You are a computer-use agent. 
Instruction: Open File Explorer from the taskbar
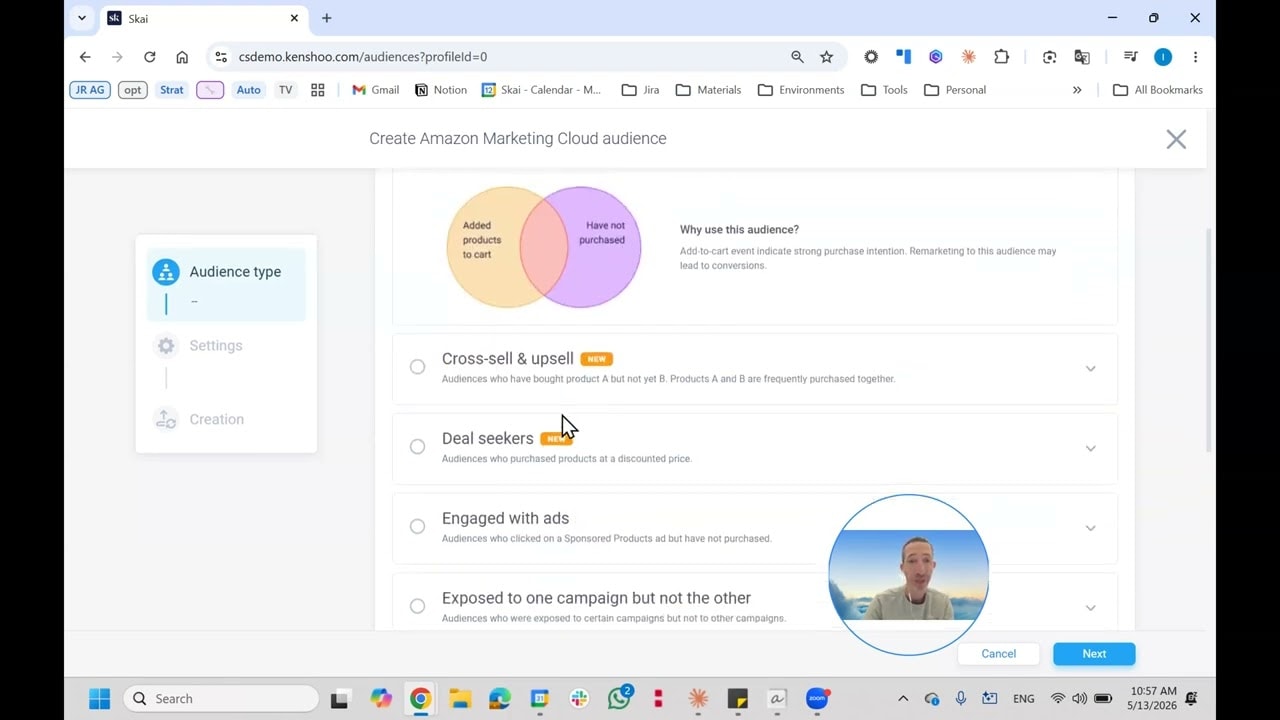(460, 699)
